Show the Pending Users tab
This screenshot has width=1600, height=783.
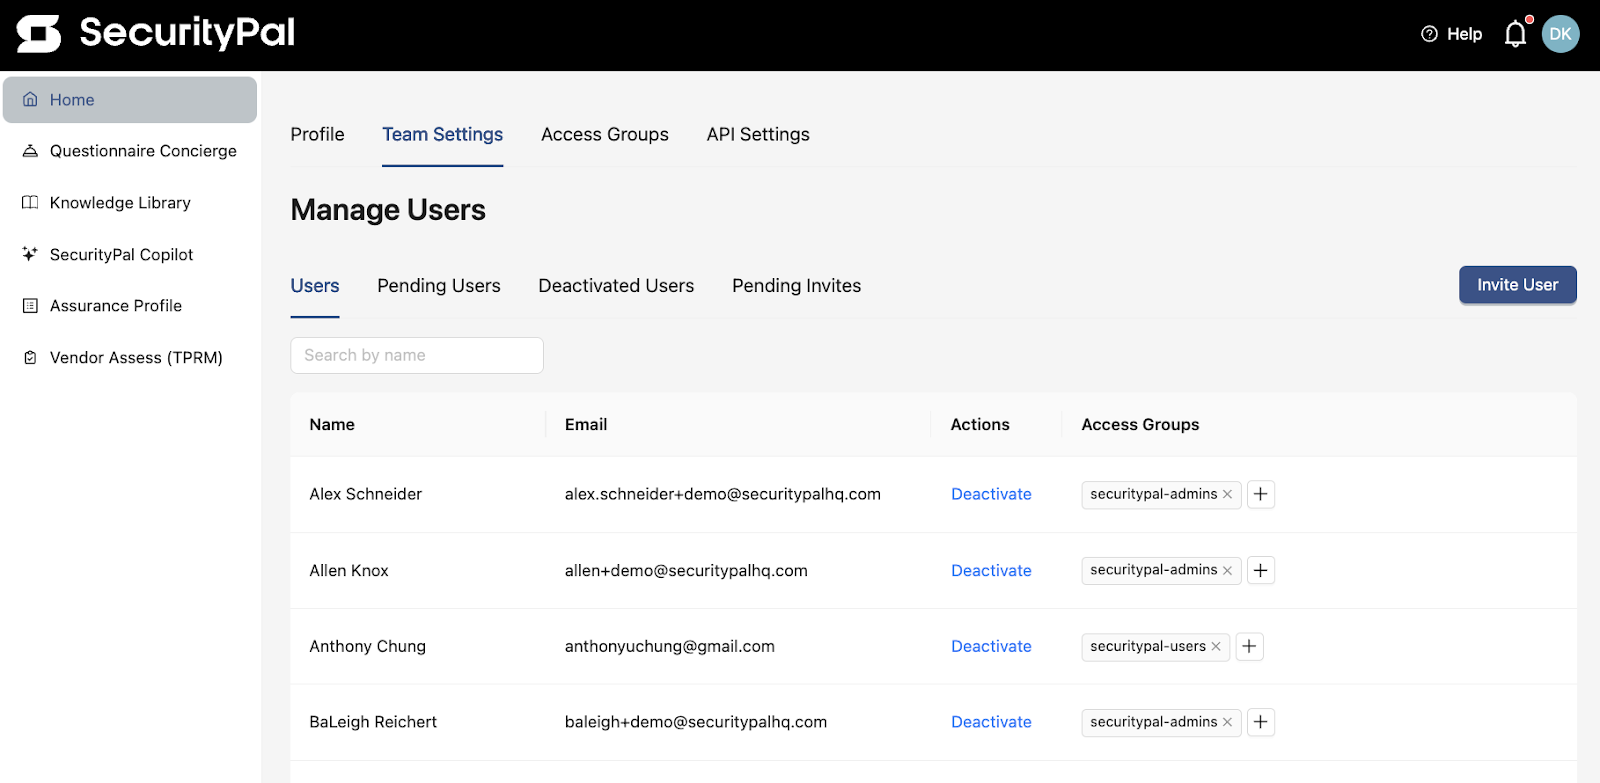pyautogui.click(x=439, y=286)
